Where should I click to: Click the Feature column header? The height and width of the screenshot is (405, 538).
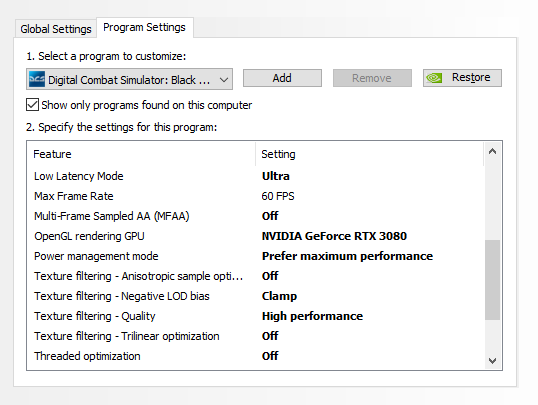coord(141,154)
